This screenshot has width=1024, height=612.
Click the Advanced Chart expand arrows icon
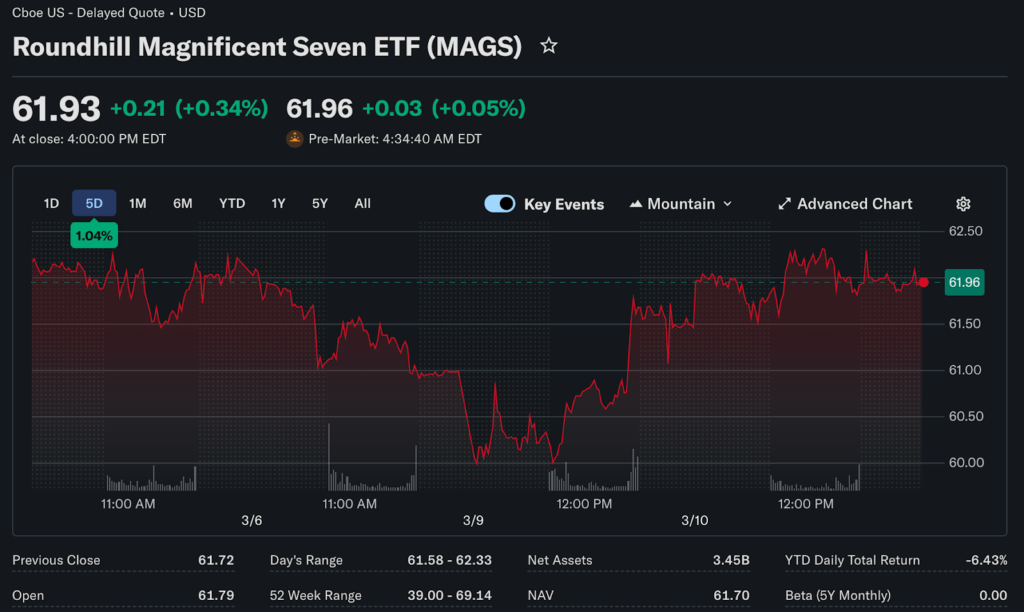tap(785, 204)
